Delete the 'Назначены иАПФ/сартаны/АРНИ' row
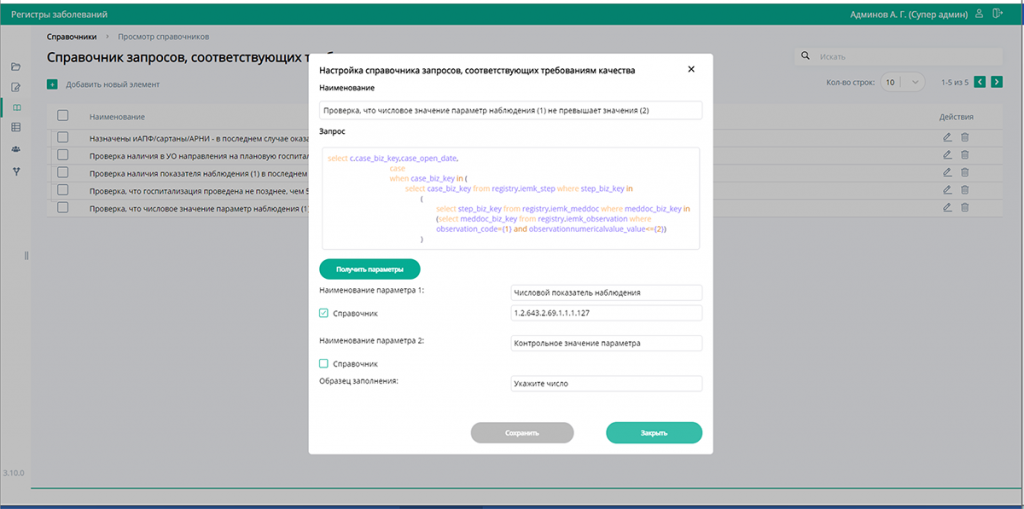This screenshot has height=509, width=1024. tap(965, 137)
